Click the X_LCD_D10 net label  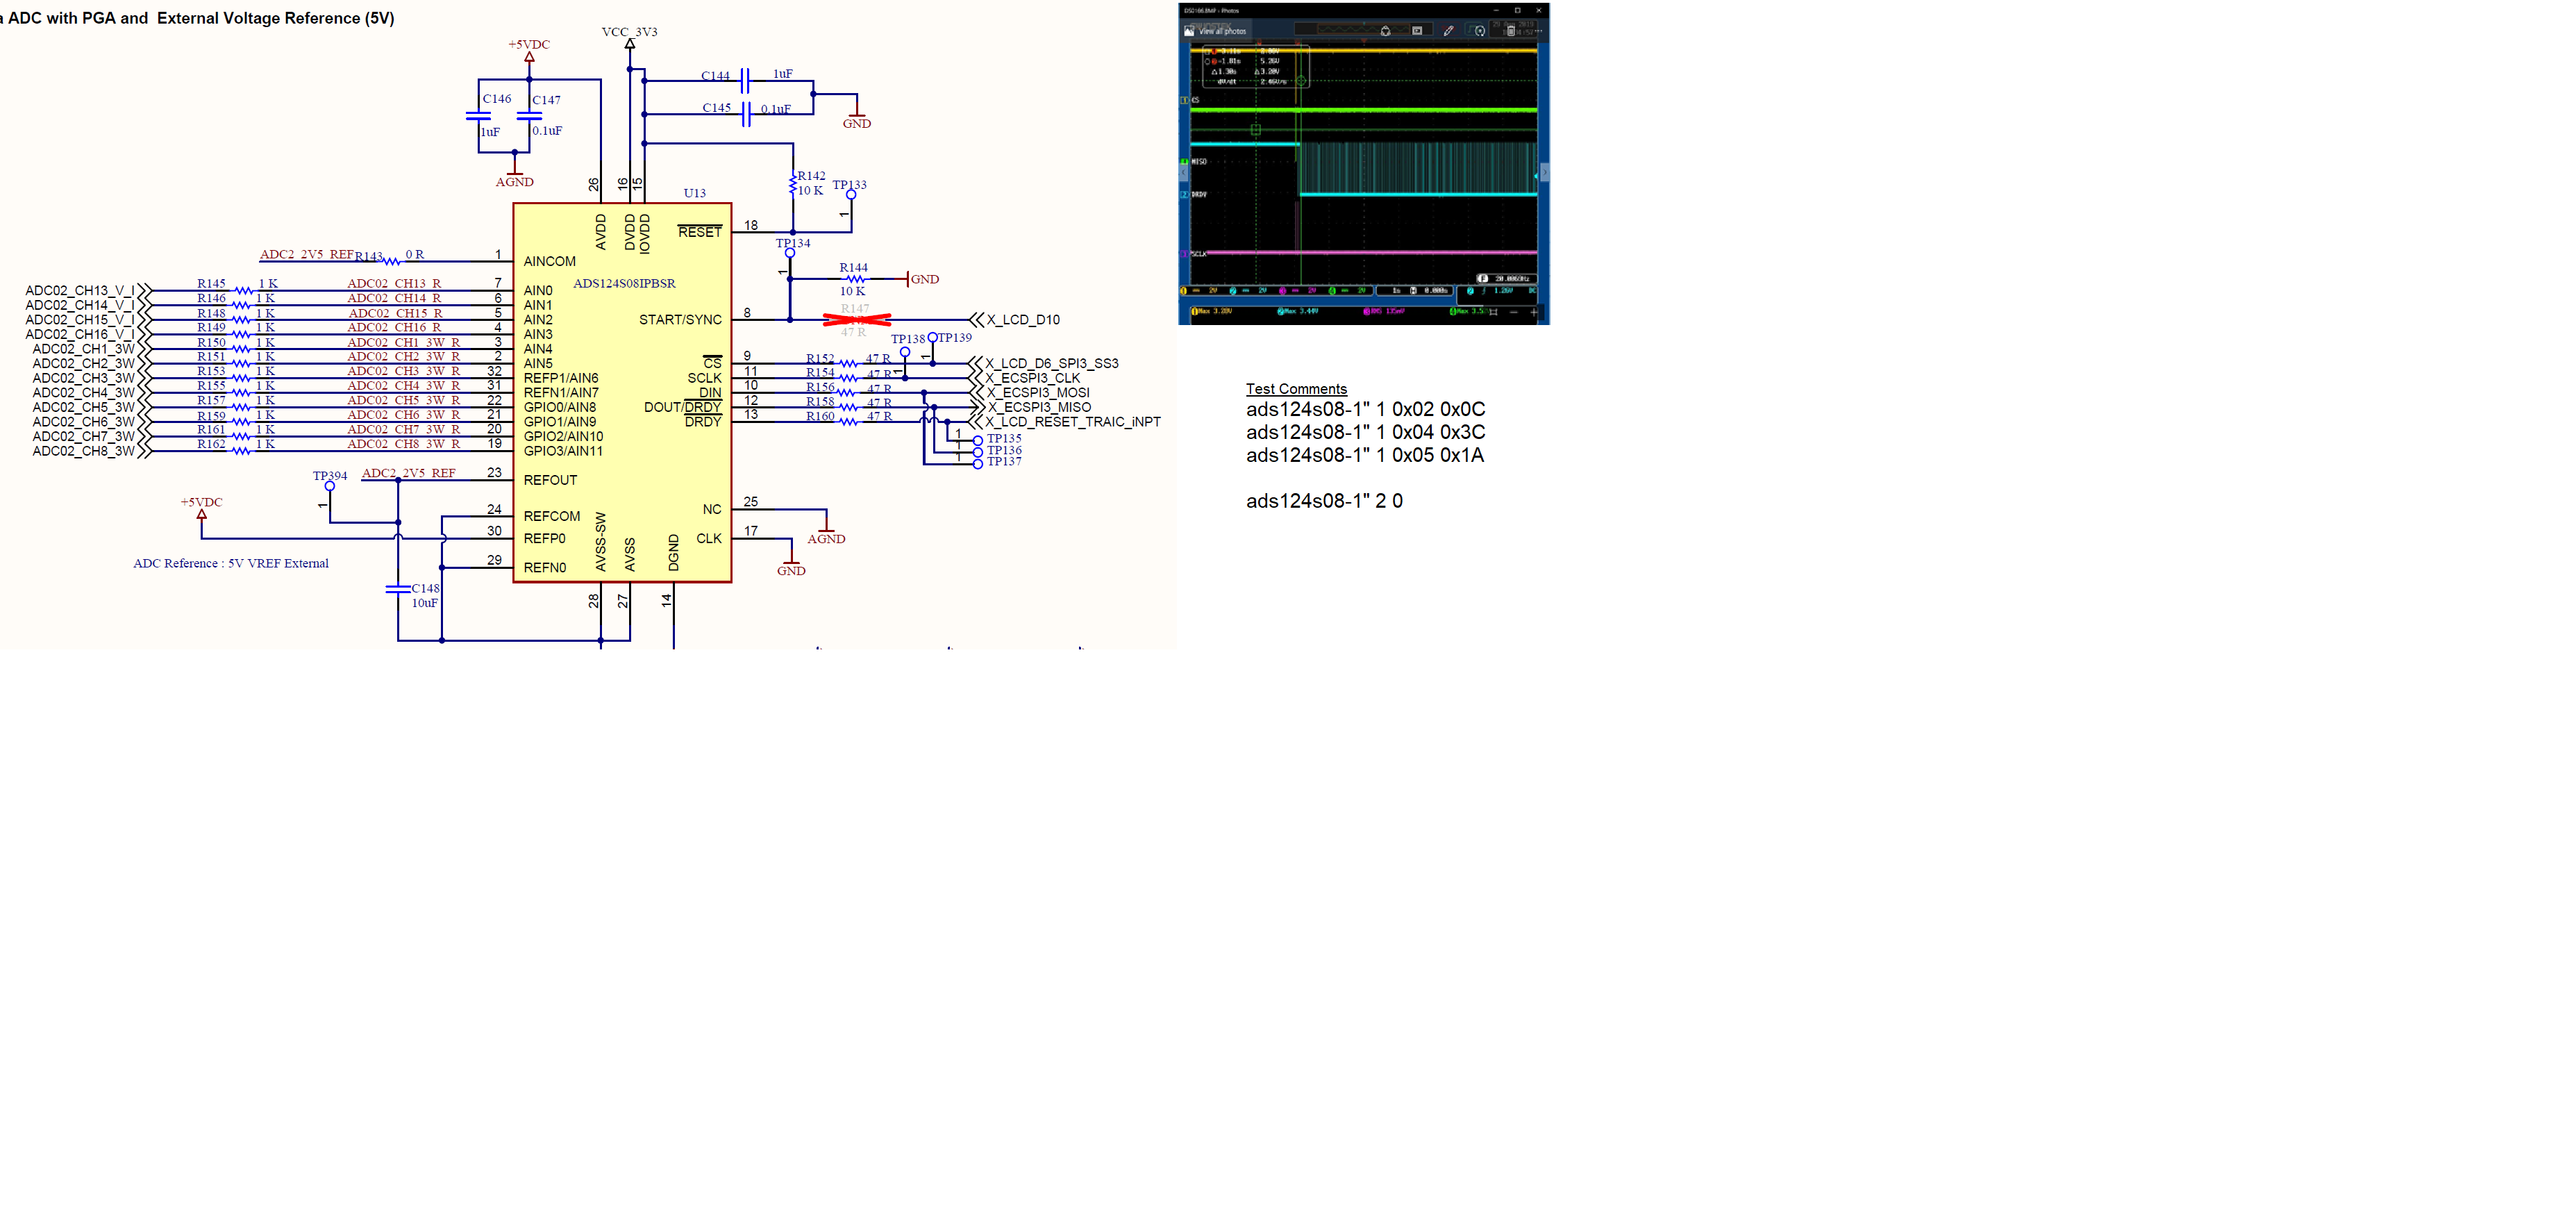click(x=1023, y=320)
